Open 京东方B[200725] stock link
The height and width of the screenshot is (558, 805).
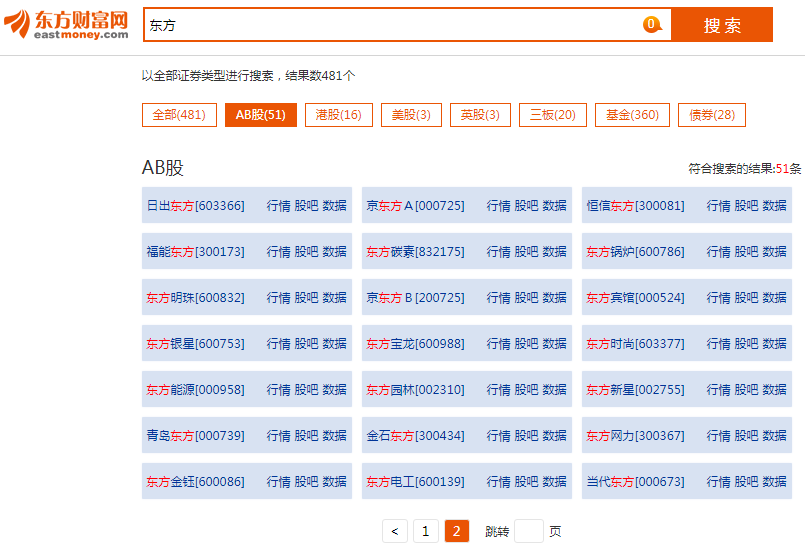(x=415, y=297)
